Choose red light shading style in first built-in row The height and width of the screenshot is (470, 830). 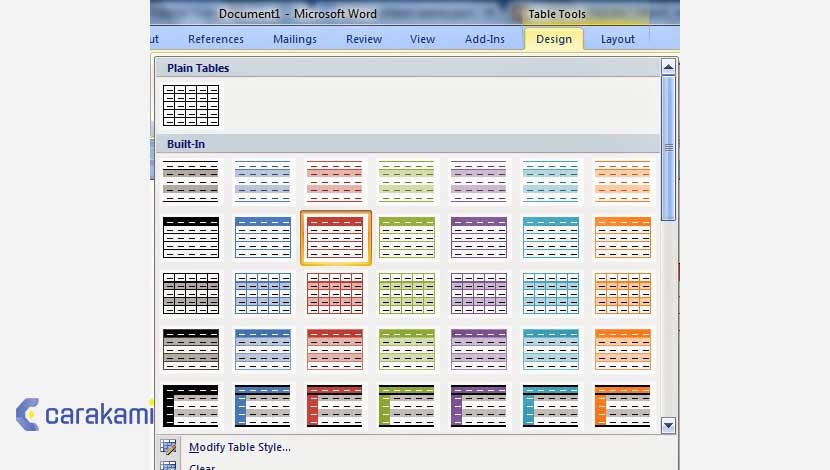(x=335, y=182)
